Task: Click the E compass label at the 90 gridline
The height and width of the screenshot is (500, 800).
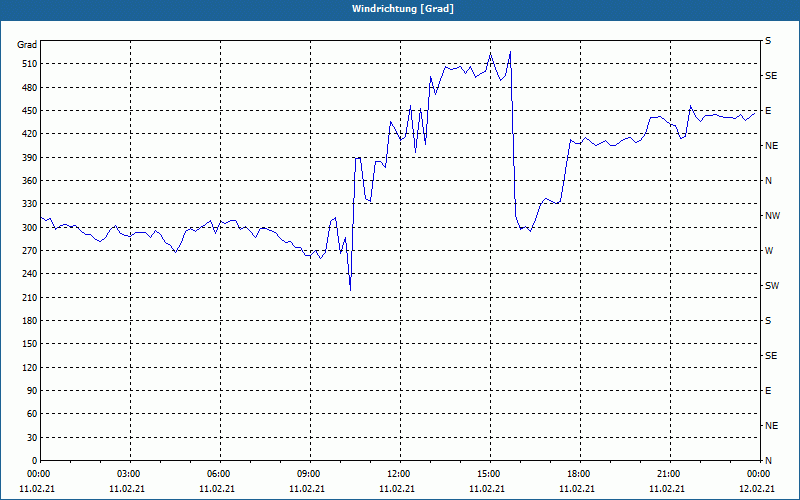Action: point(768,391)
